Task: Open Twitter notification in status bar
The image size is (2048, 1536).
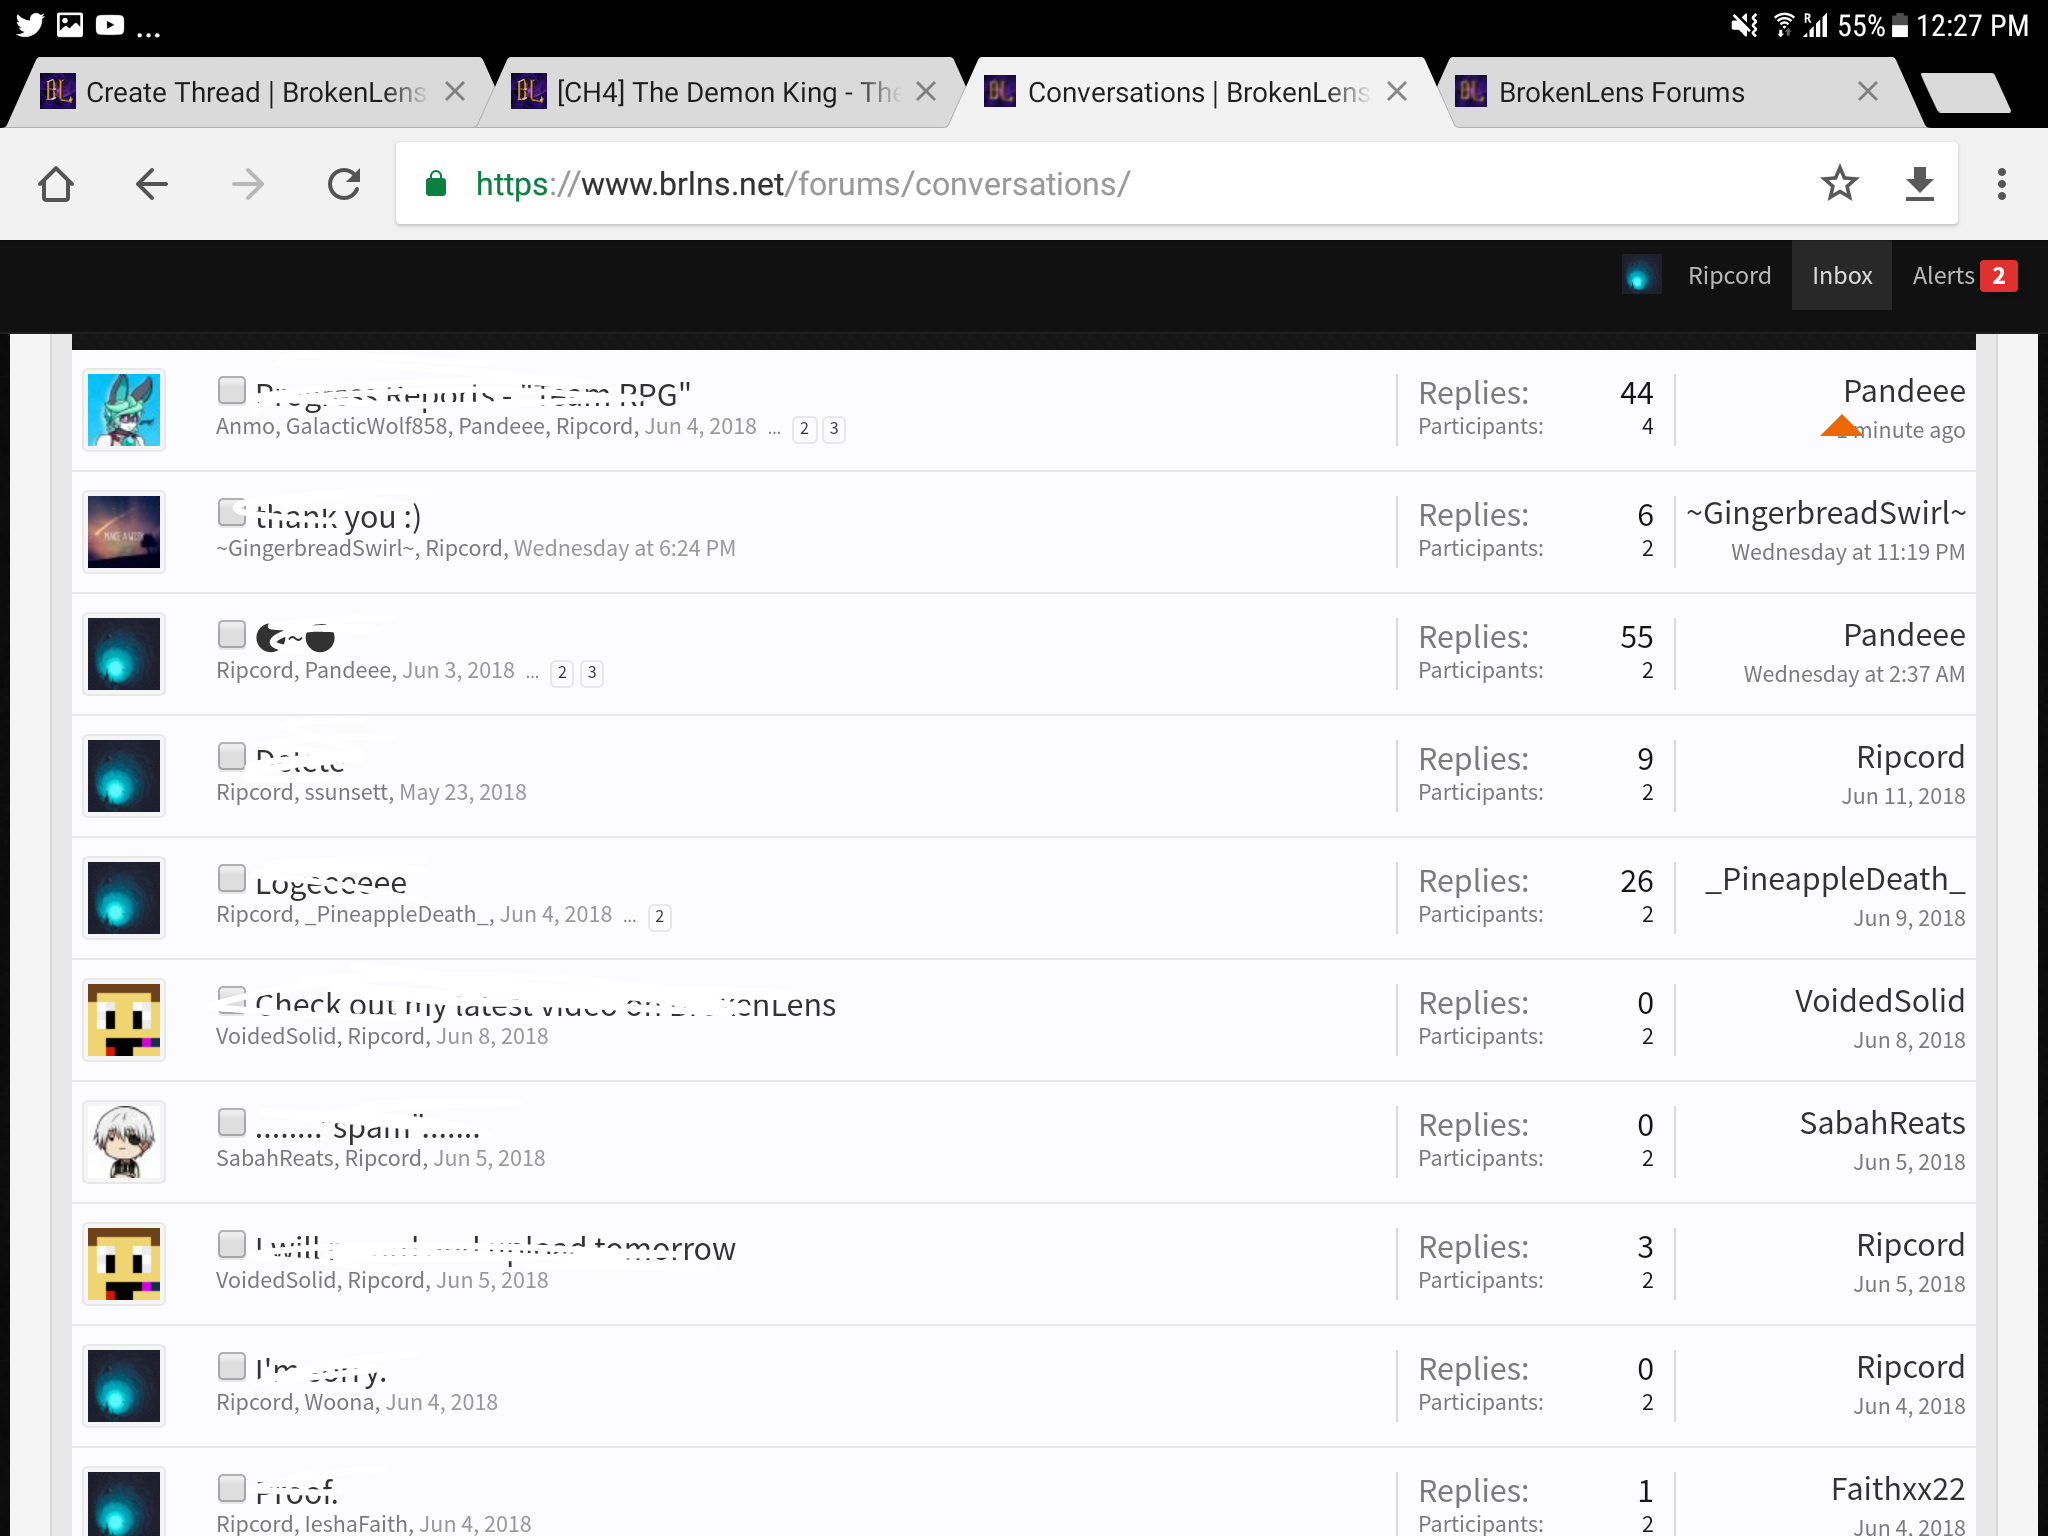Action: 30,25
